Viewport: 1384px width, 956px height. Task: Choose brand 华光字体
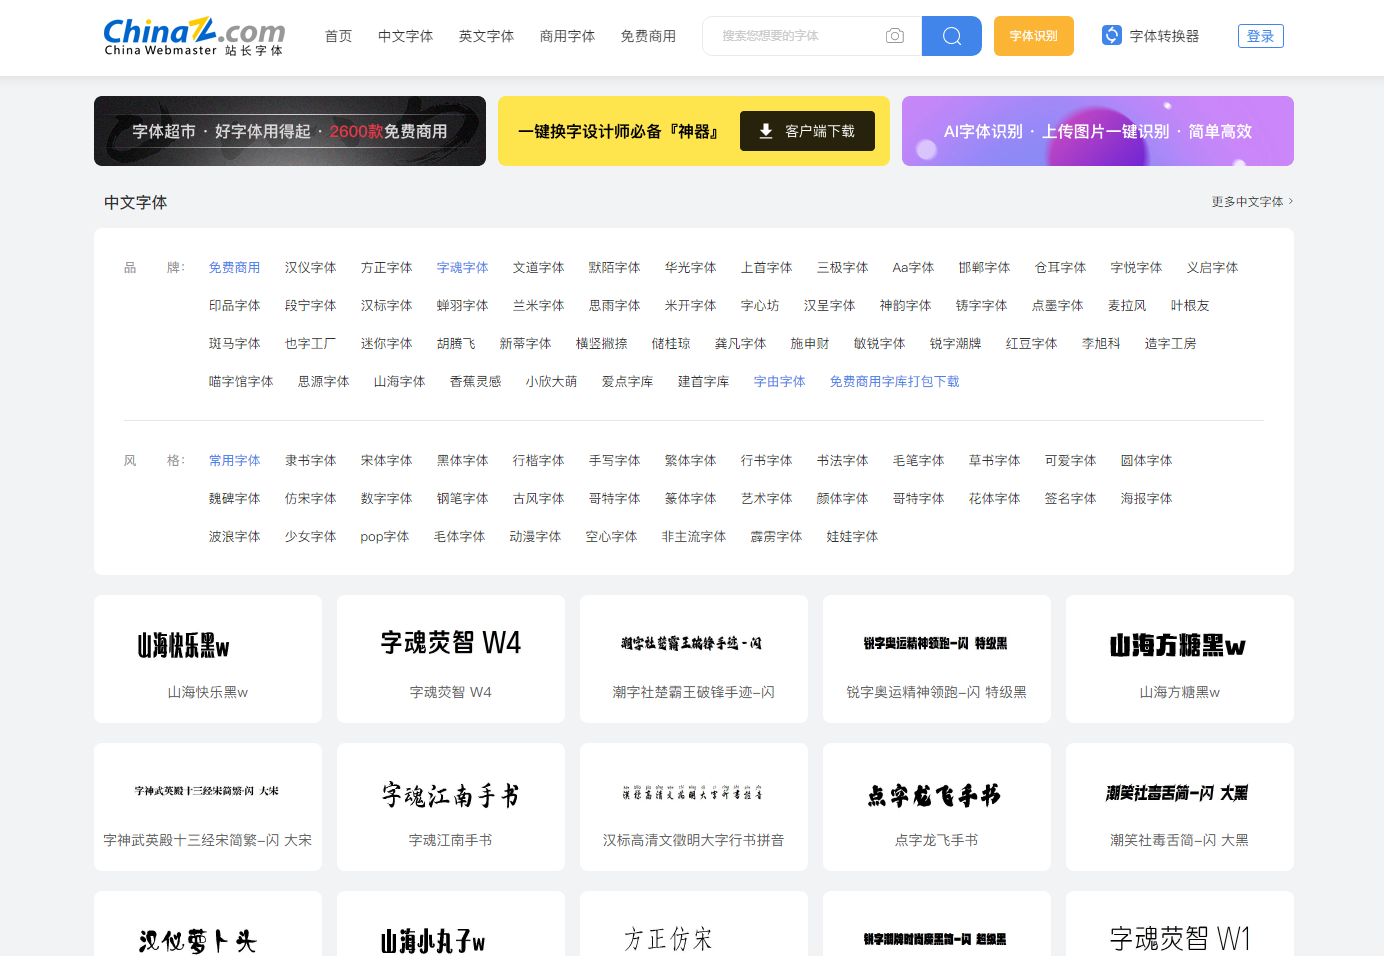(x=691, y=267)
